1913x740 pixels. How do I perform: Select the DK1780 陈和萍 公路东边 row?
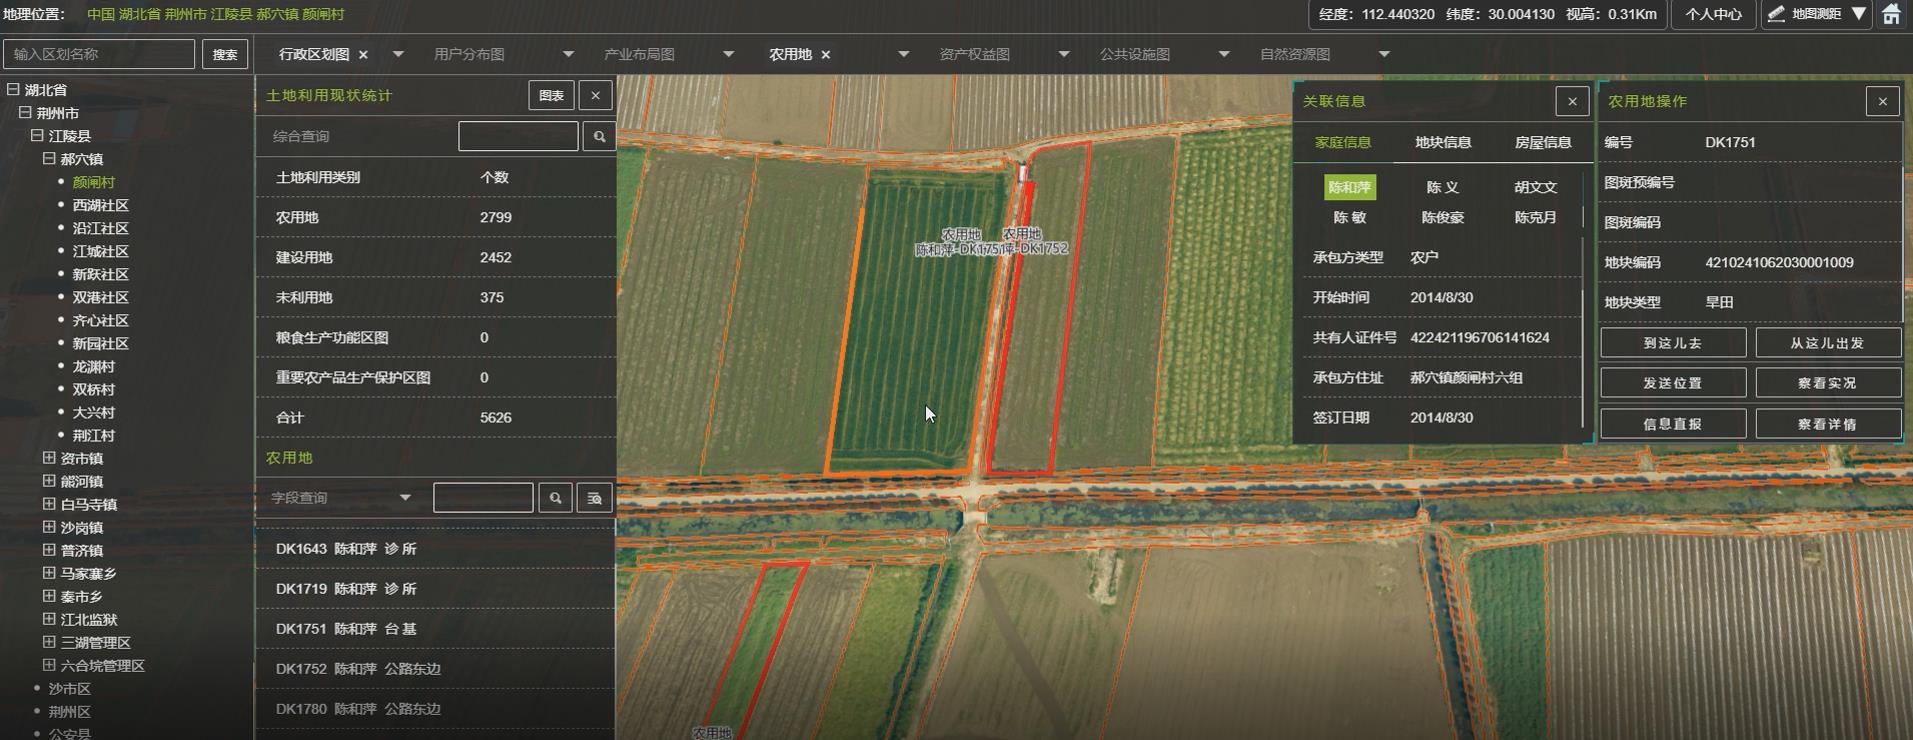pyautogui.click(x=435, y=709)
